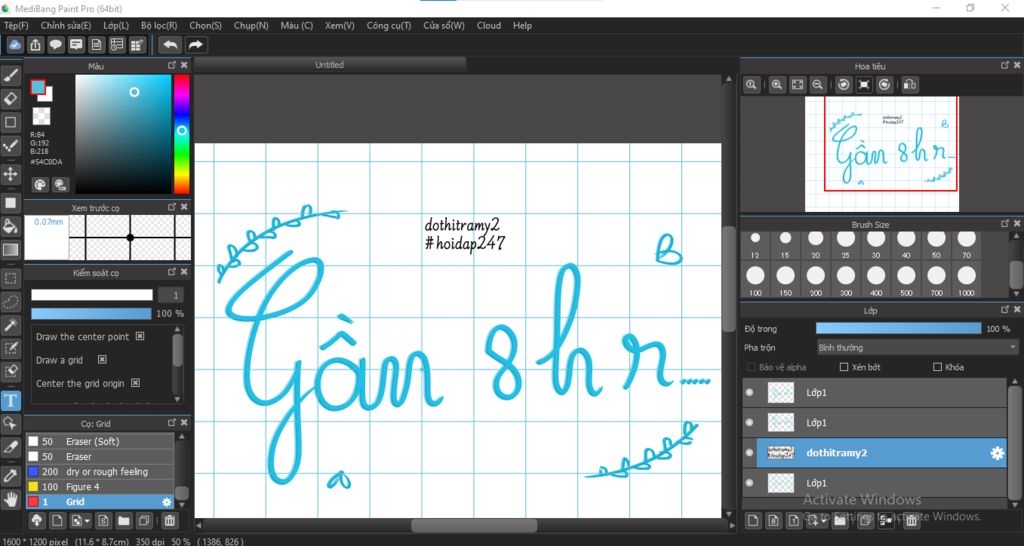Select the Gradient tool
Image resolution: width=1024 pixels, height=546 pixels.
coord(10,249)
